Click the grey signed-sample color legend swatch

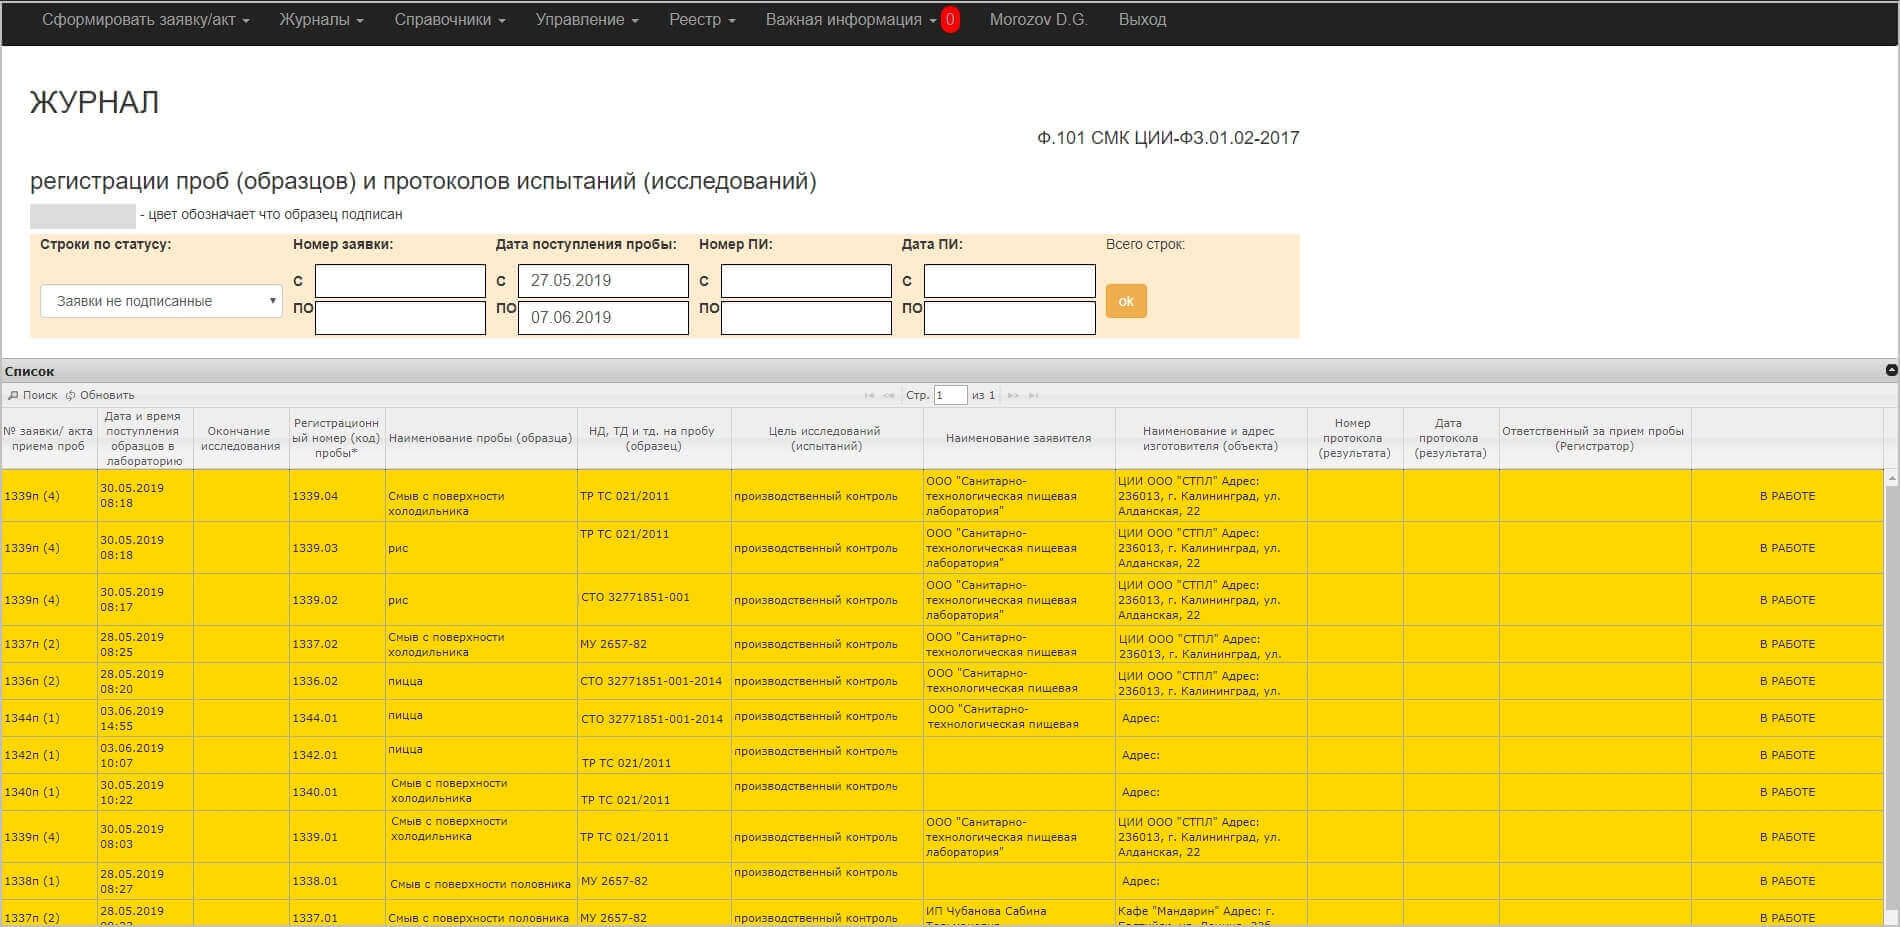click(x=83, y=215)
